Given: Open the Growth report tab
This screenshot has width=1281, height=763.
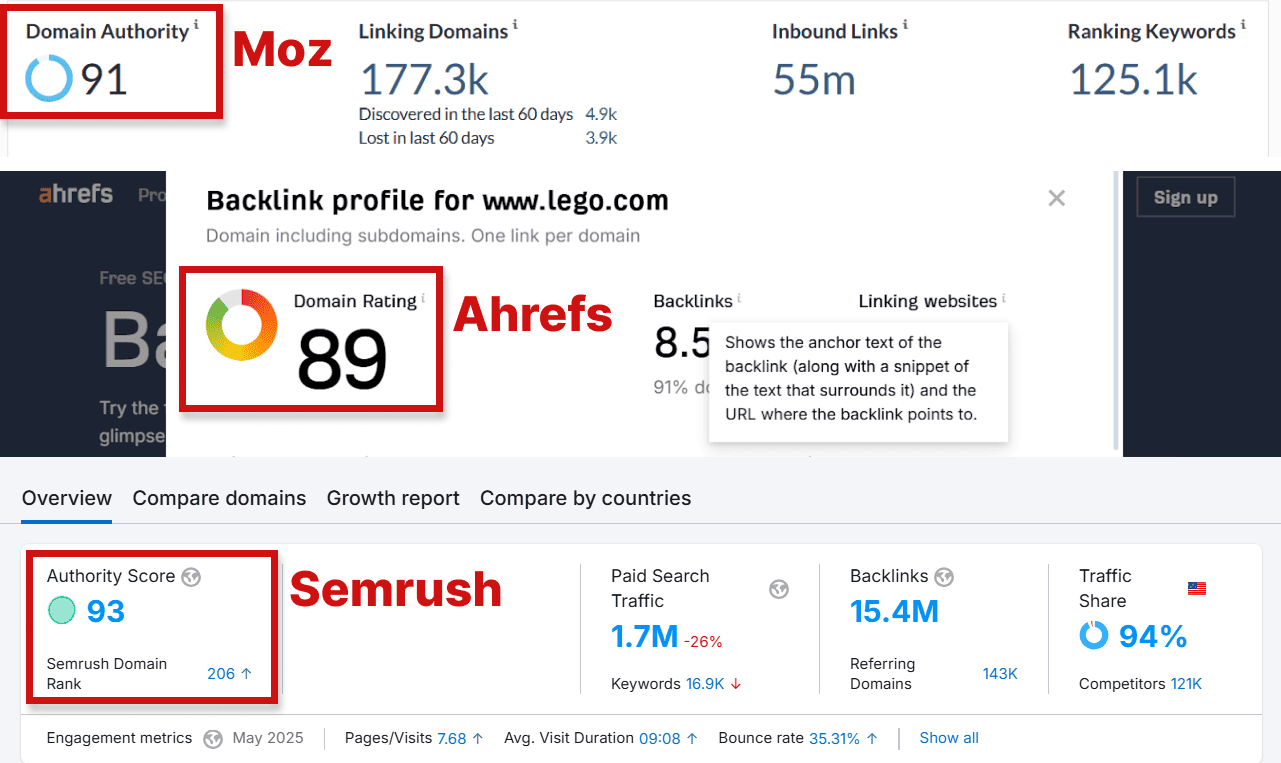Looking at the screenshot, I should [393, 498].
